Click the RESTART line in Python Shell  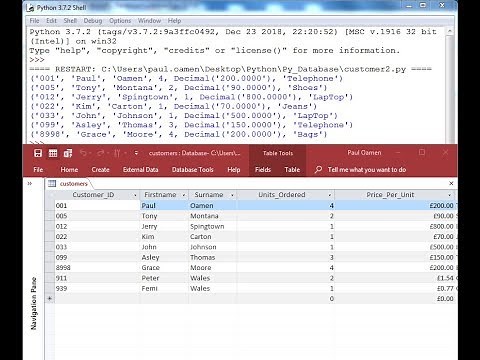(x=231, y=69)
